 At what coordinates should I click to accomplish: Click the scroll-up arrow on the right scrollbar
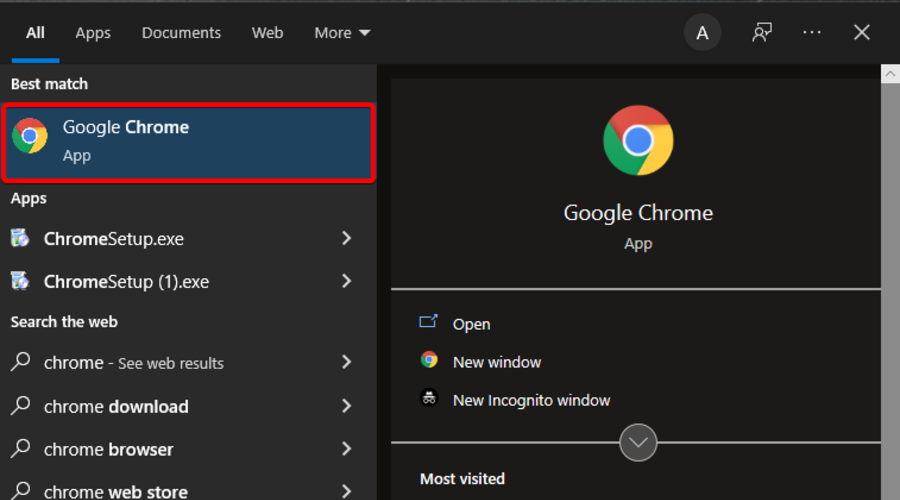889,74
